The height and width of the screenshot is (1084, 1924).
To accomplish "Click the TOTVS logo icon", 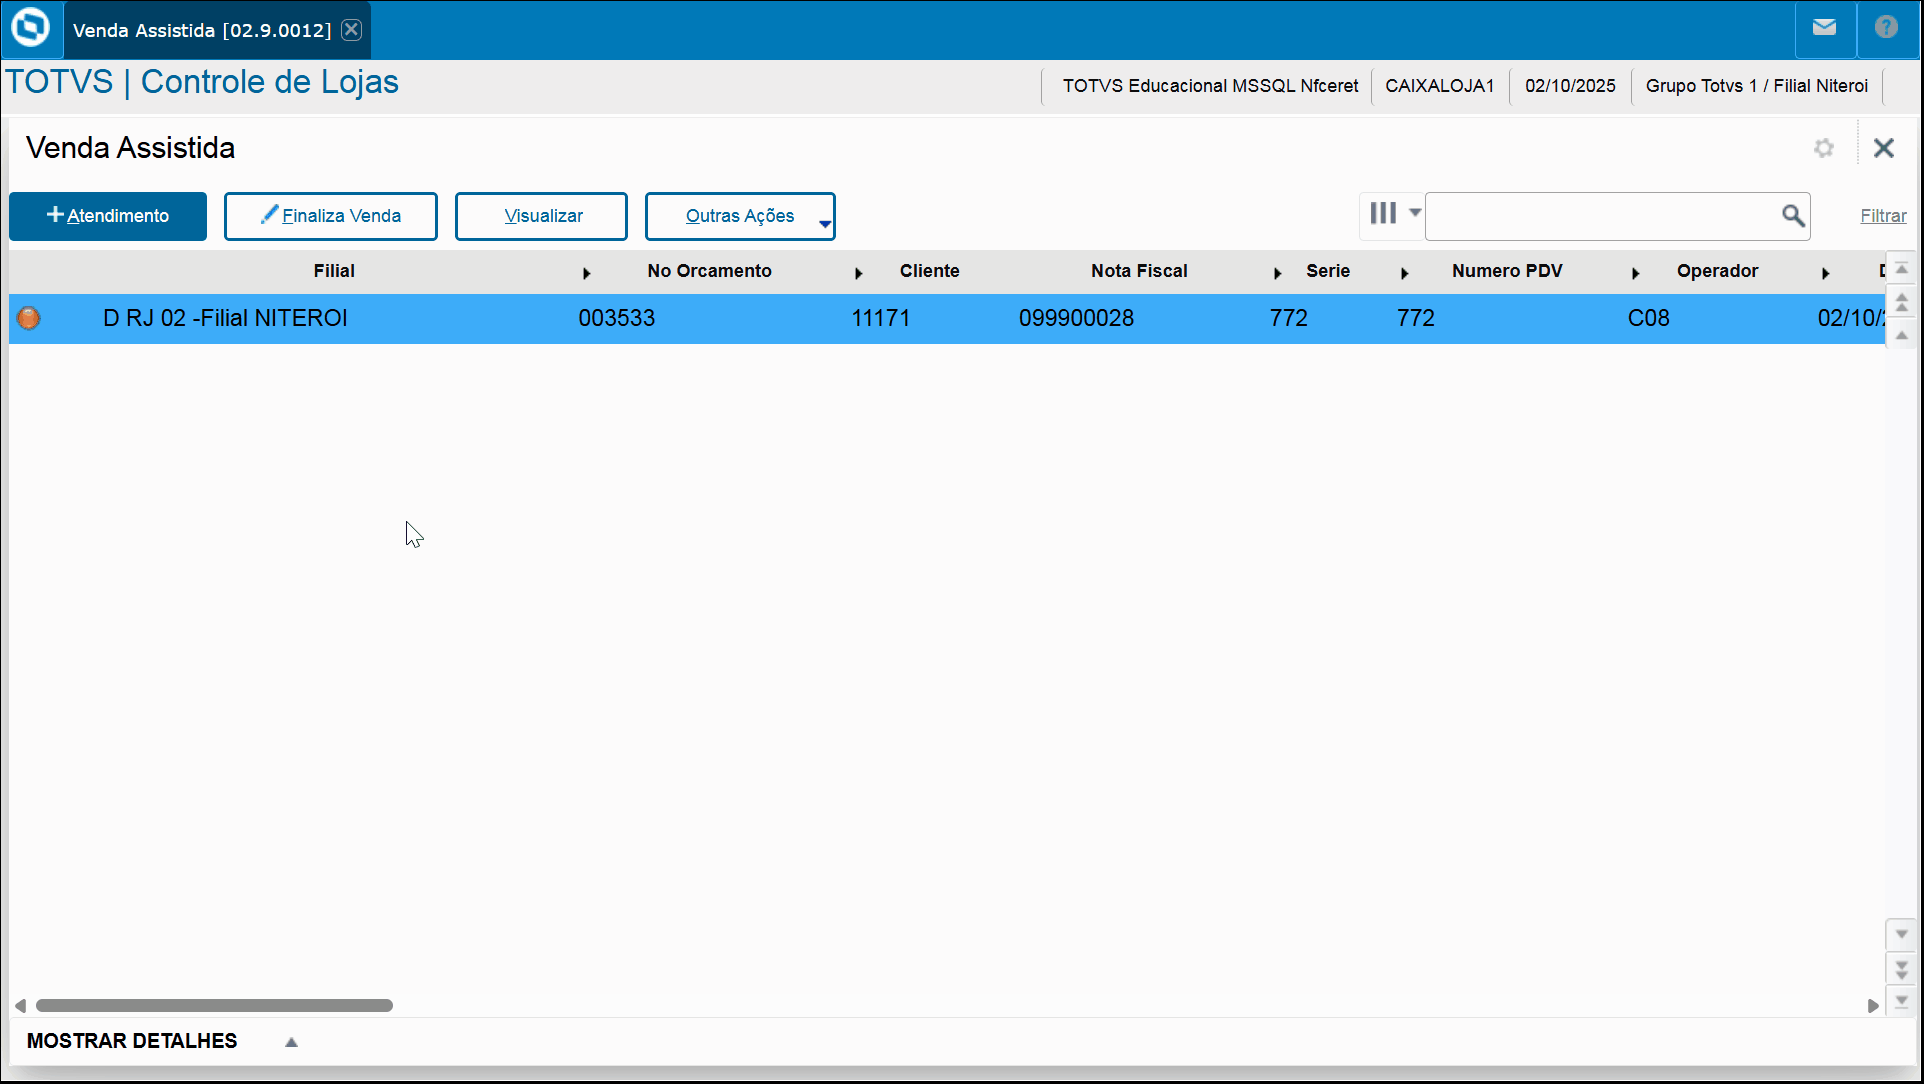I will tap(31, 28).
